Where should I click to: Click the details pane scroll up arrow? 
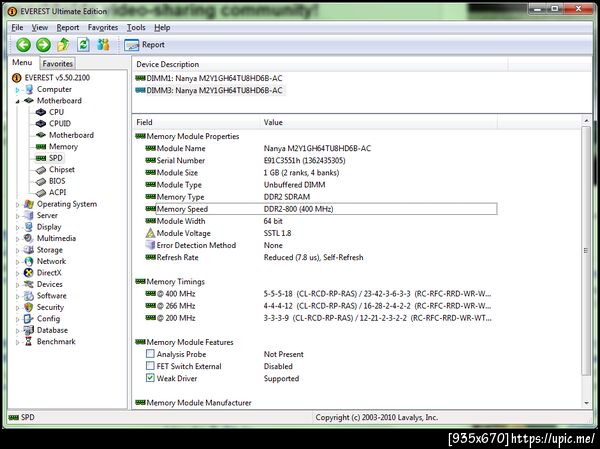tap(586, 121)
